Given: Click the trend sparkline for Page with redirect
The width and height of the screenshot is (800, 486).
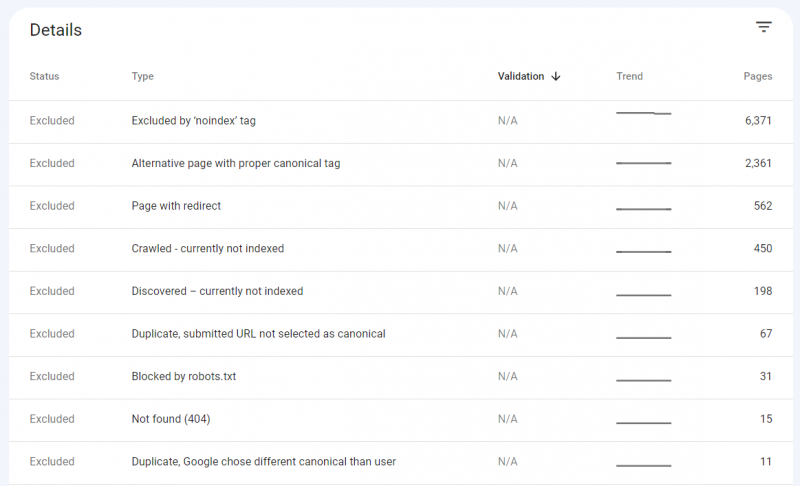Looking at the screenshot, I should (x=643, y=209).
